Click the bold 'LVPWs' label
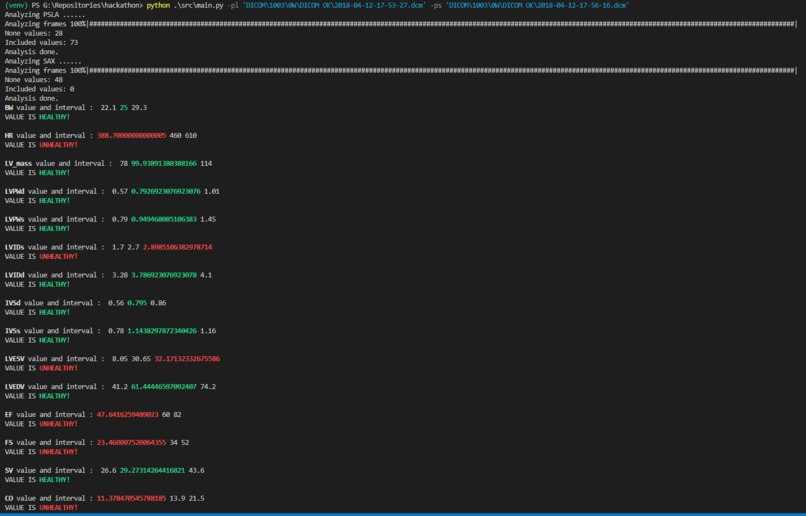 (x=14, y=219)
